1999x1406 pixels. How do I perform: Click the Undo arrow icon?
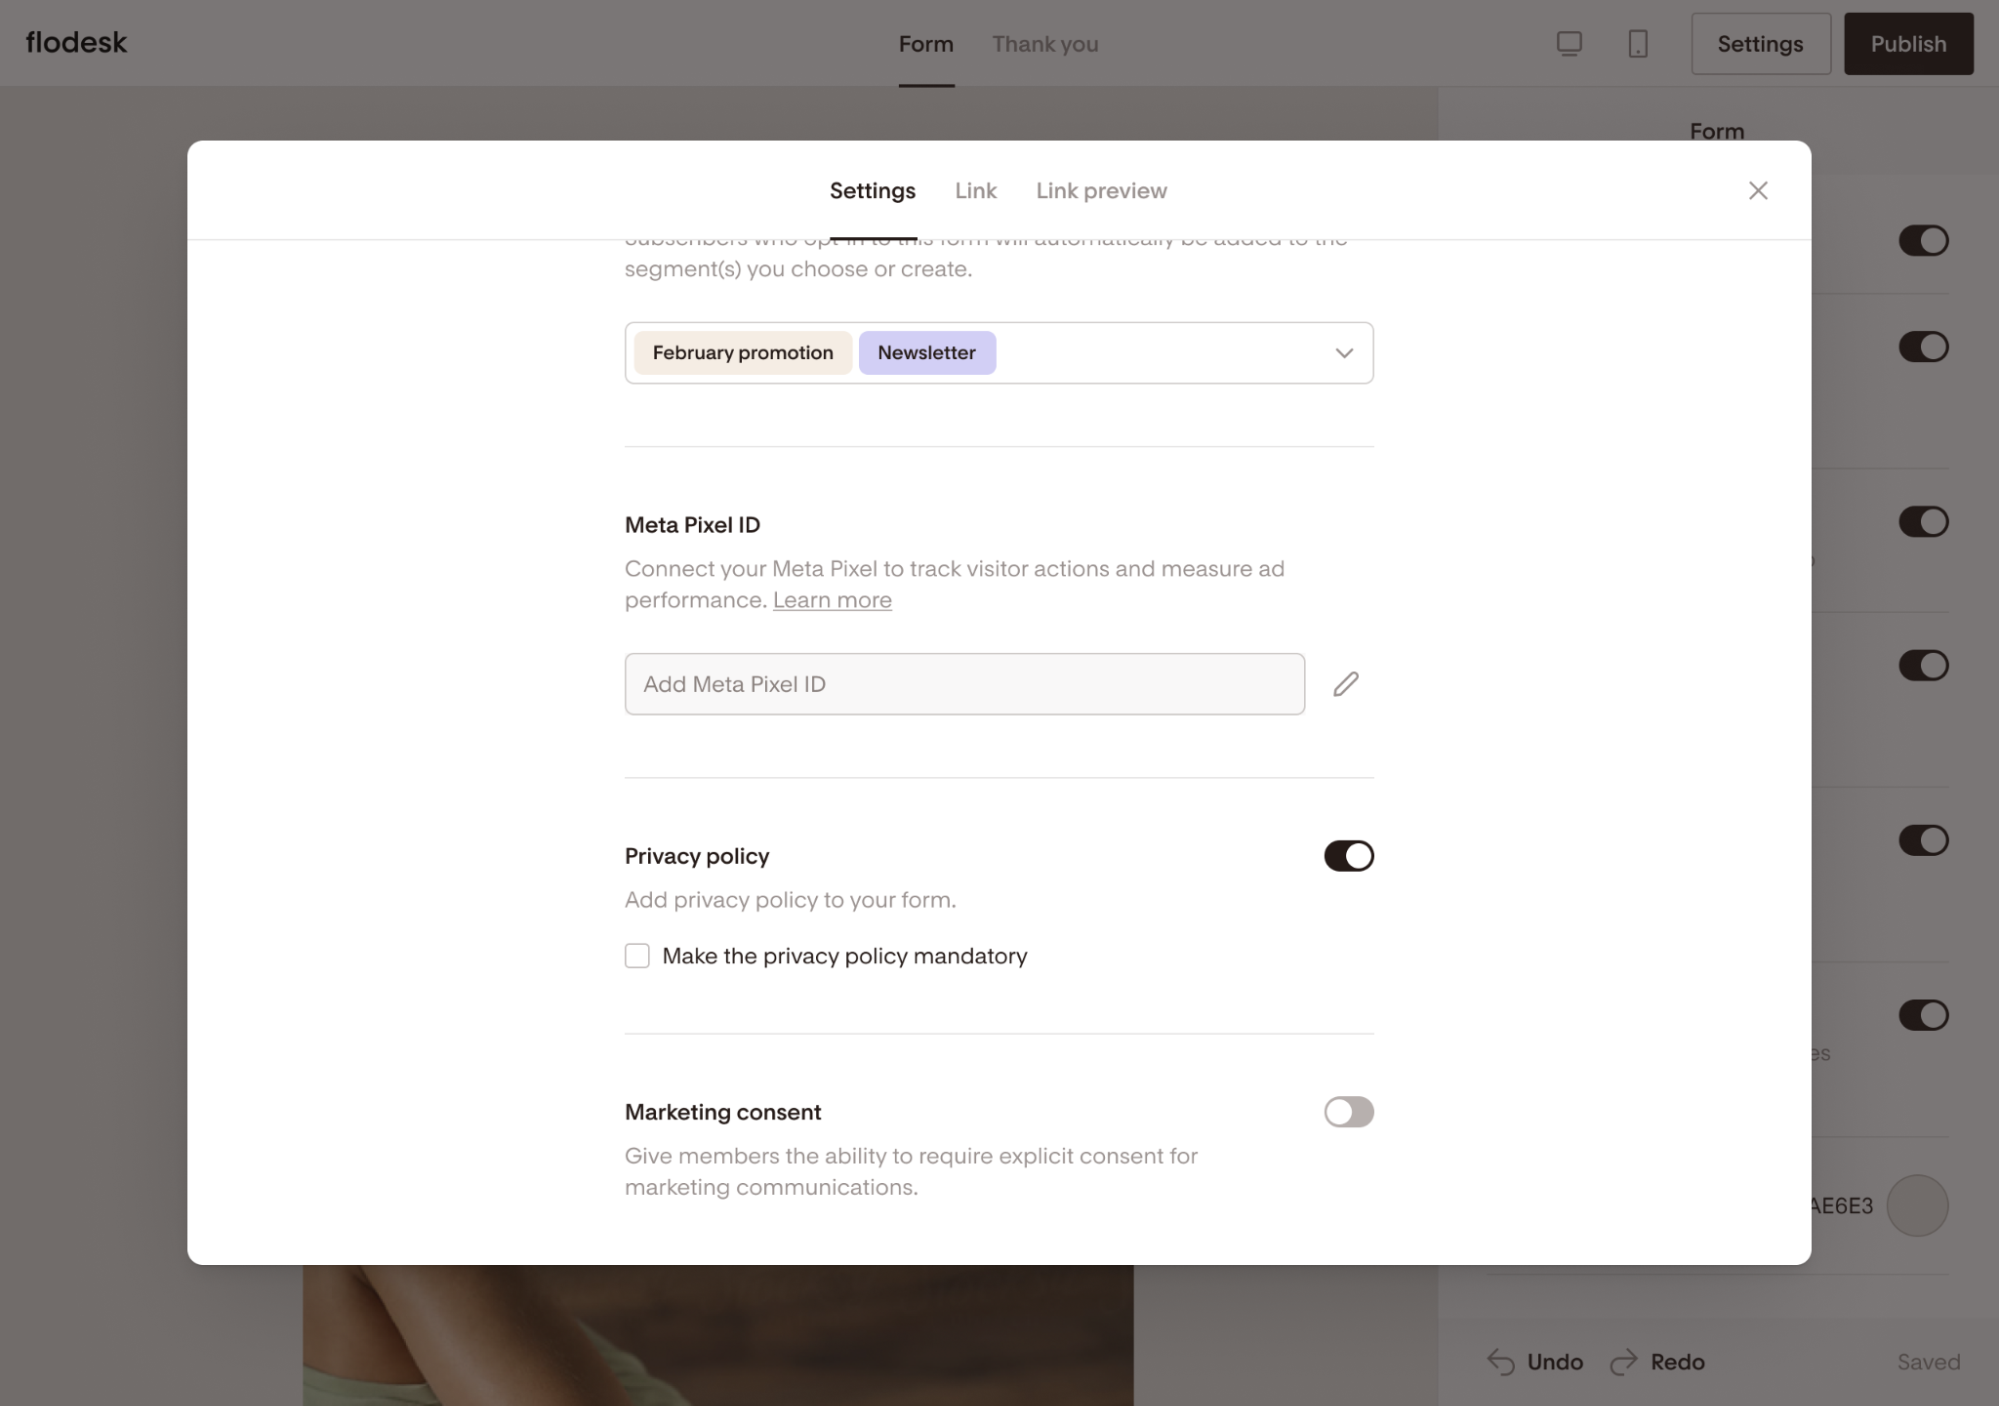tap(1500, 1361)
